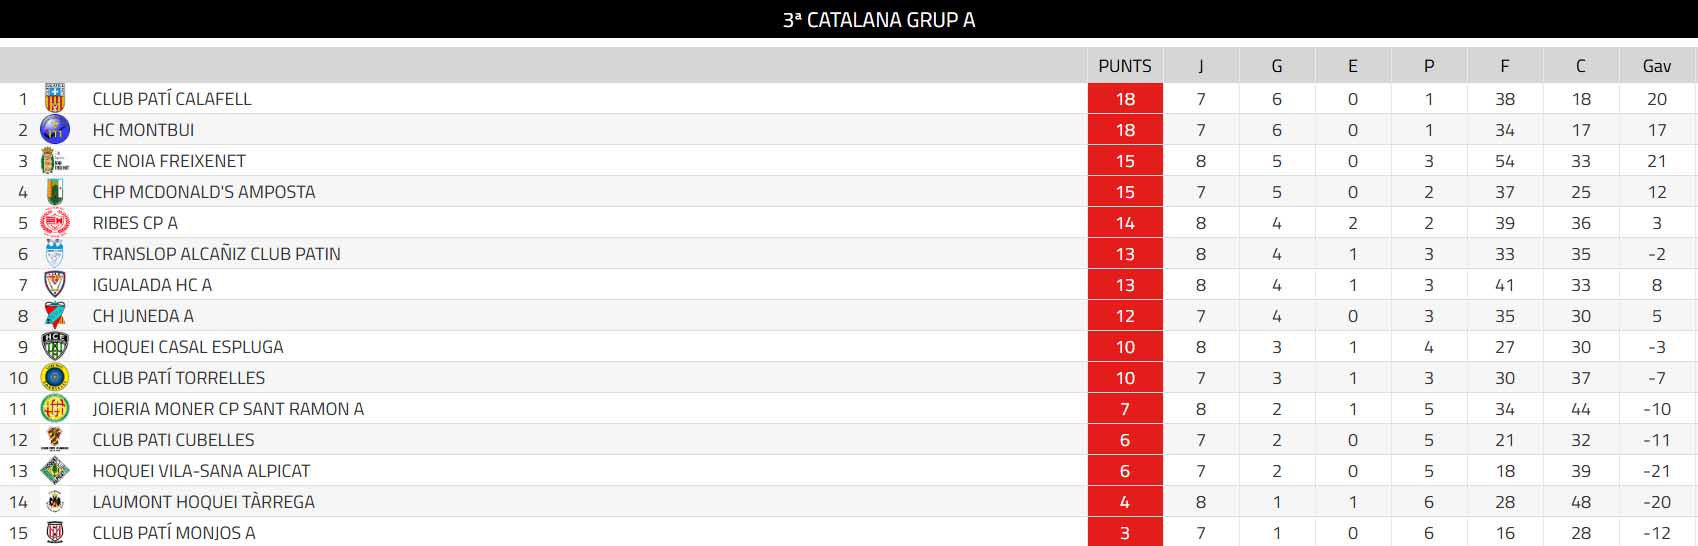Click the PUNTS column header
Screen dimensions: 1698x546
pyautogui.click(x=1125, y=66)
